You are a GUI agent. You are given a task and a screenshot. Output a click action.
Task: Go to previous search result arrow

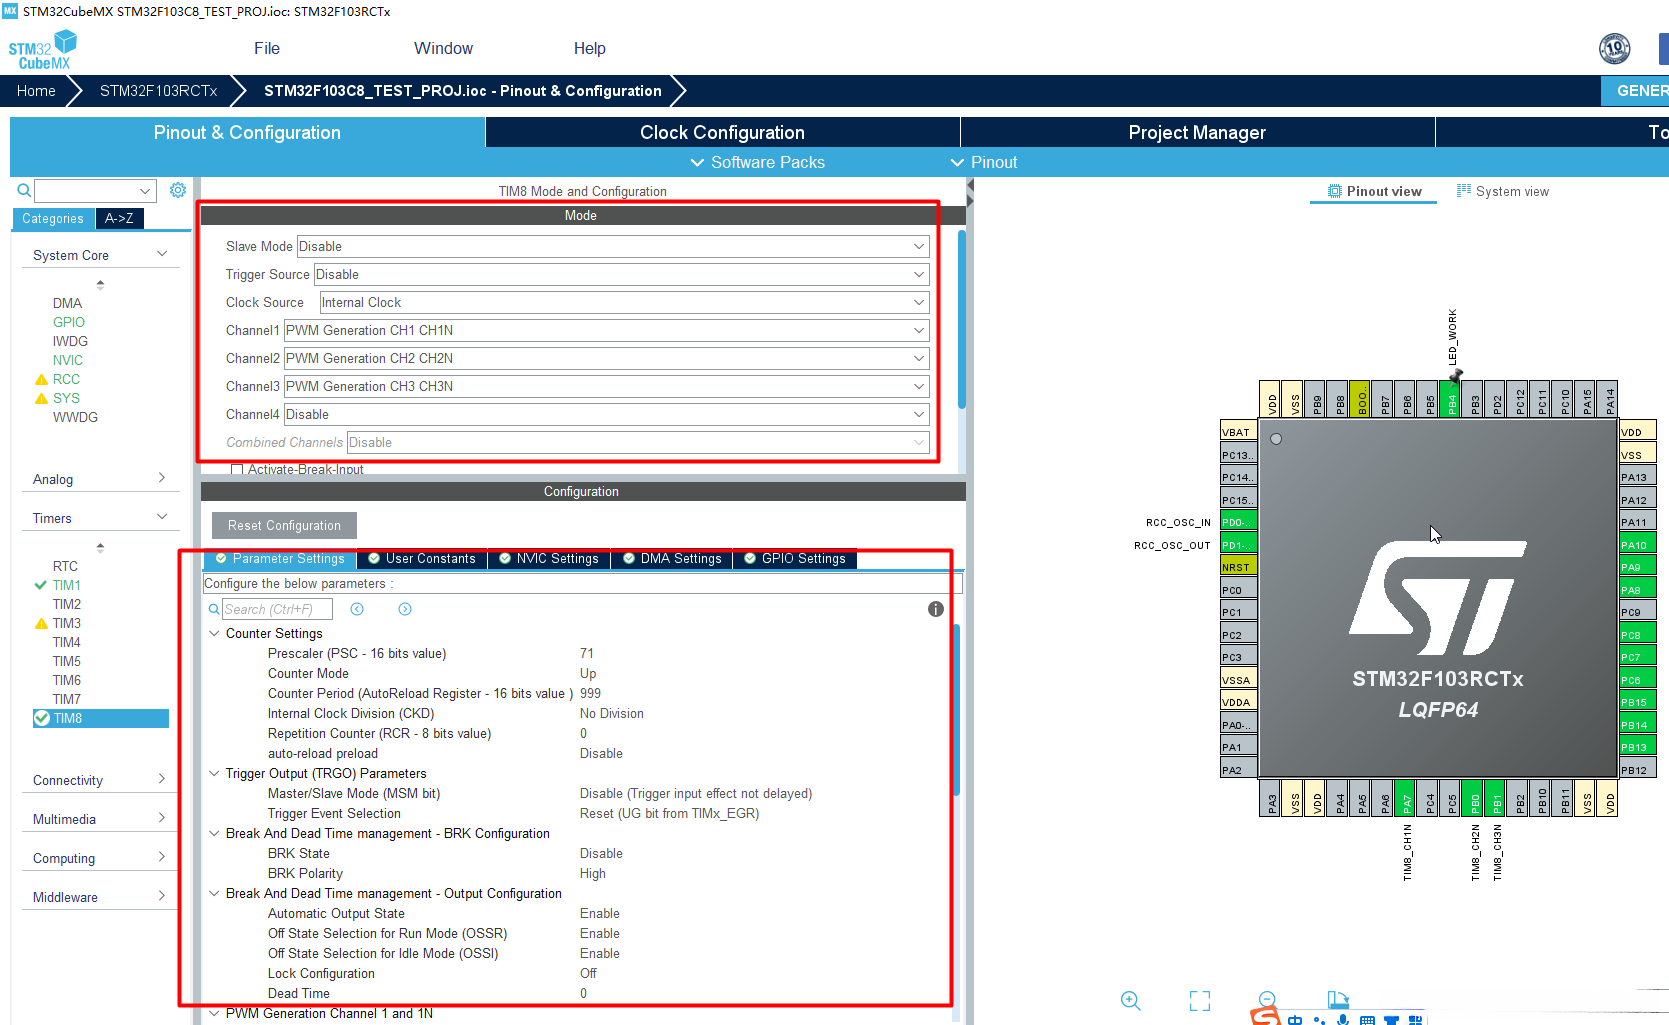(x=357, y=609)
